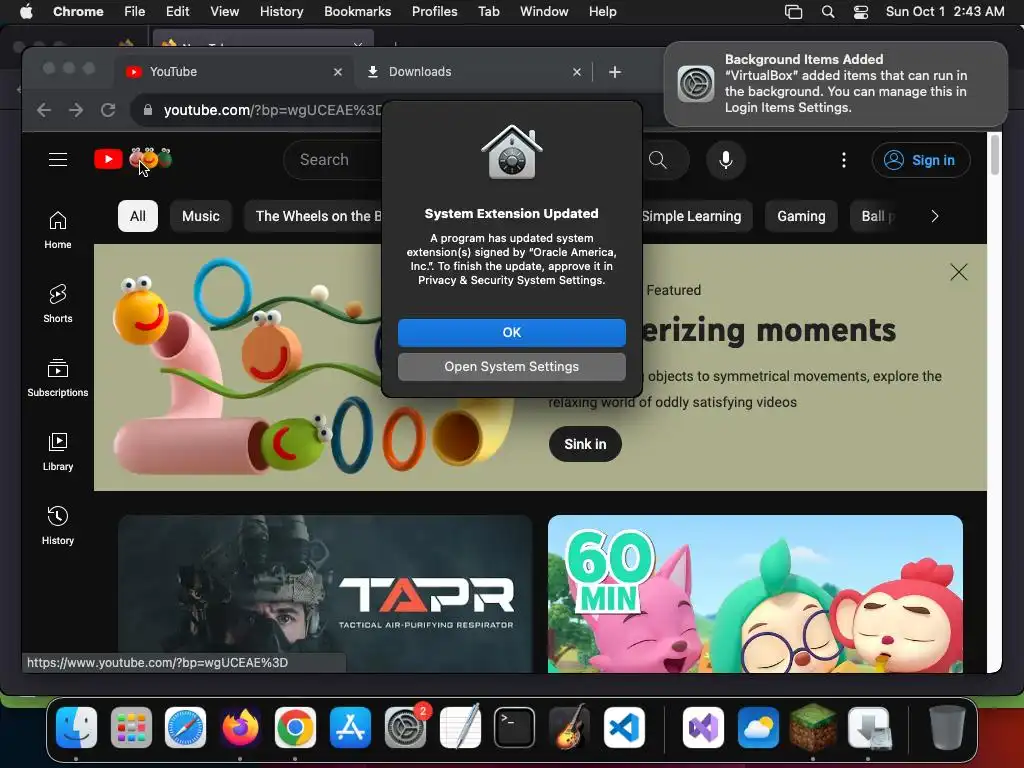Screen dimensions: 1024x768
Task: Select the YouTube tab
Action: tap(234, 72)
